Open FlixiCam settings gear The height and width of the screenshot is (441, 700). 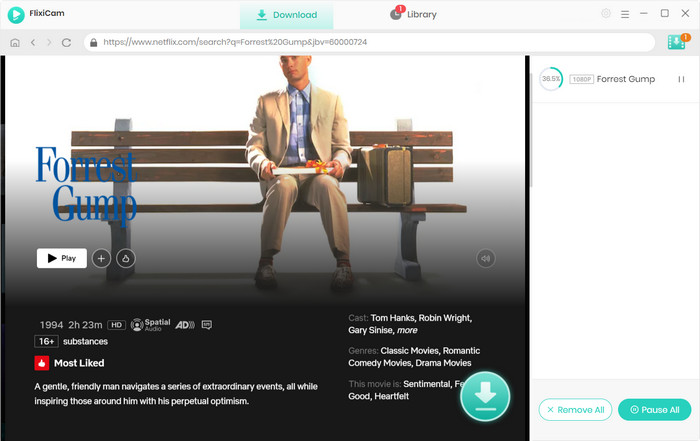(x=606, y=13)
